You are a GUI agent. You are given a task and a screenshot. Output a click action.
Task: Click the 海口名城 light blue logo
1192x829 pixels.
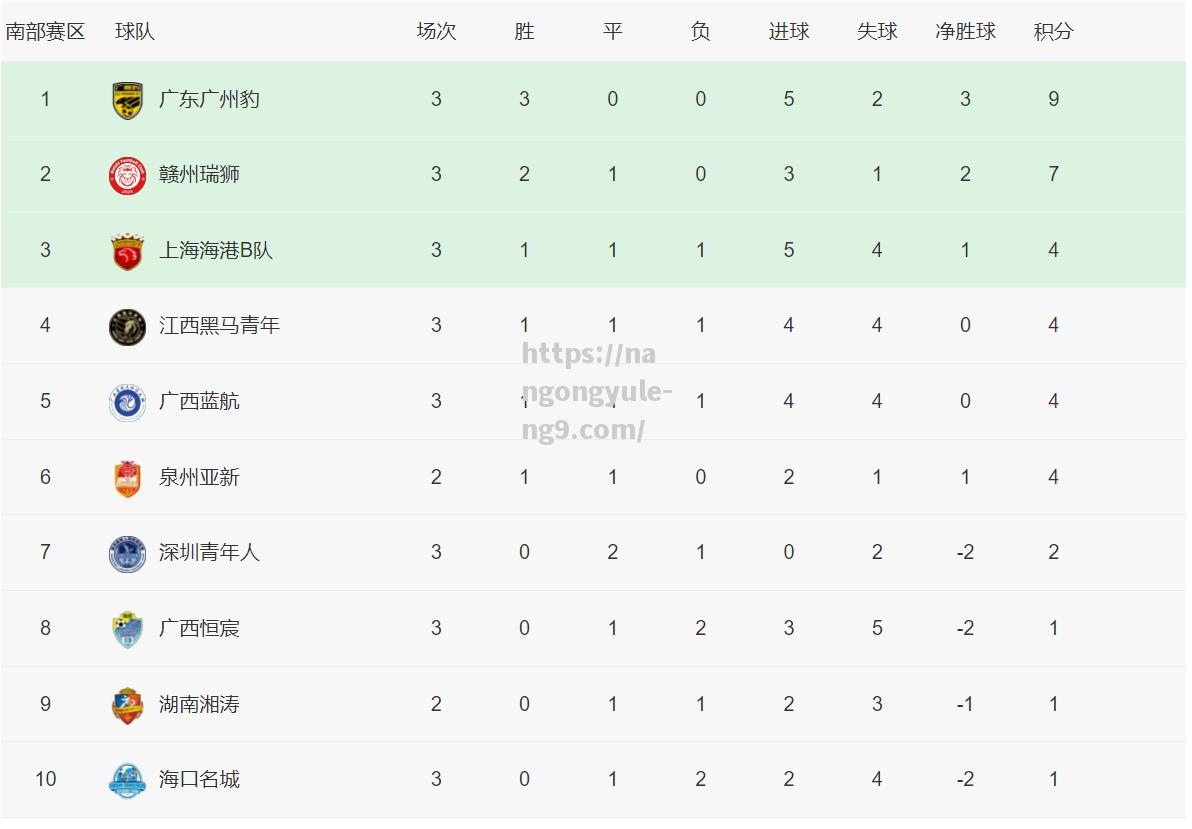128,780
